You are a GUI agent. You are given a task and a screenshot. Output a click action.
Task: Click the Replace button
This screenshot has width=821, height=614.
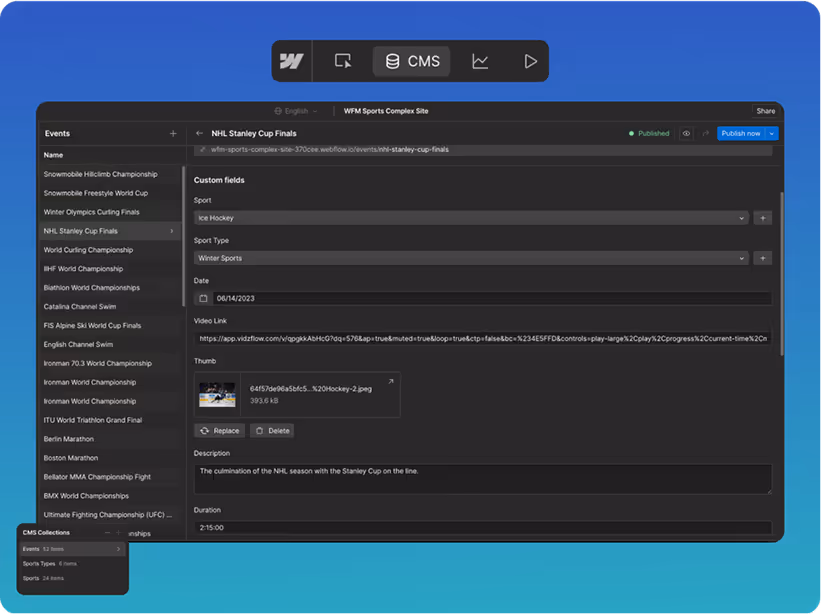(x=219, y=431)
